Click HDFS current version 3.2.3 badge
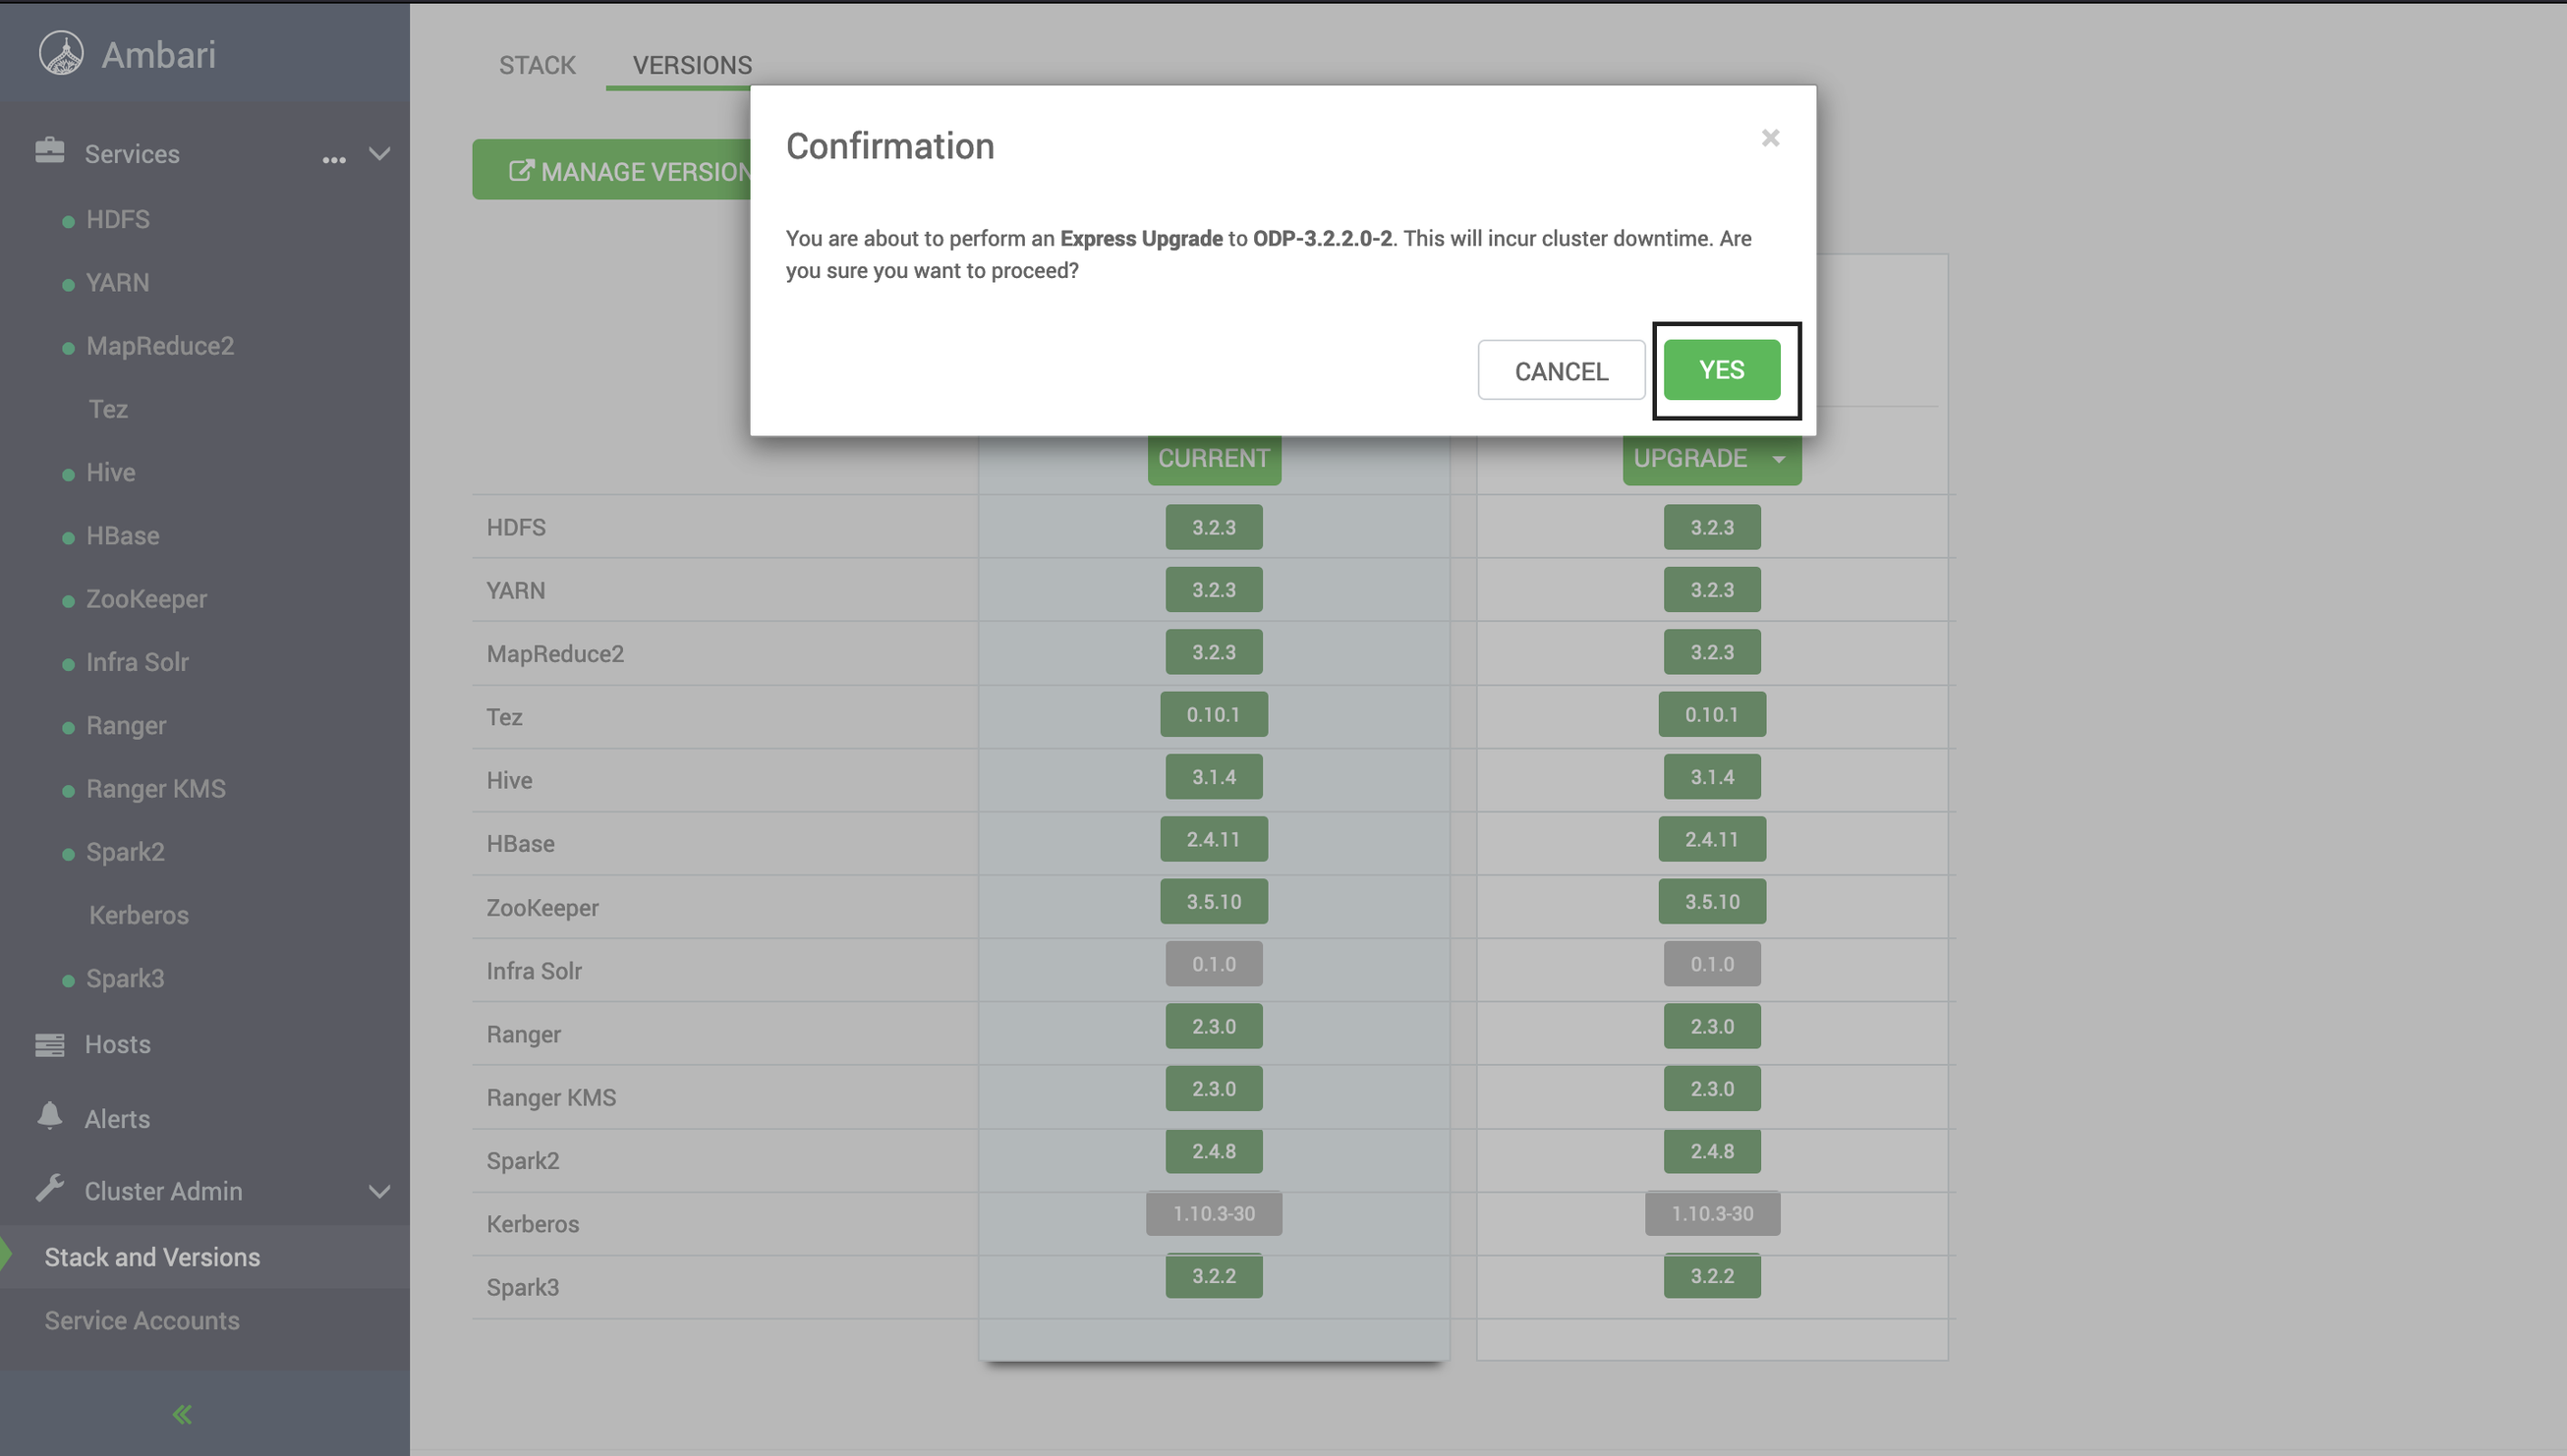Viewport: 2567px width, 1456px height. [x=1214, y=527]
